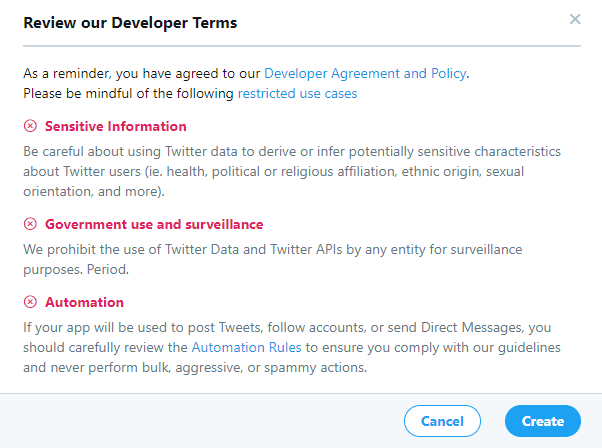Screen dimensions: 602x448
Task: Click the crossed-circle icon beside Sensitive Information
Action: [x=30, y=126]
